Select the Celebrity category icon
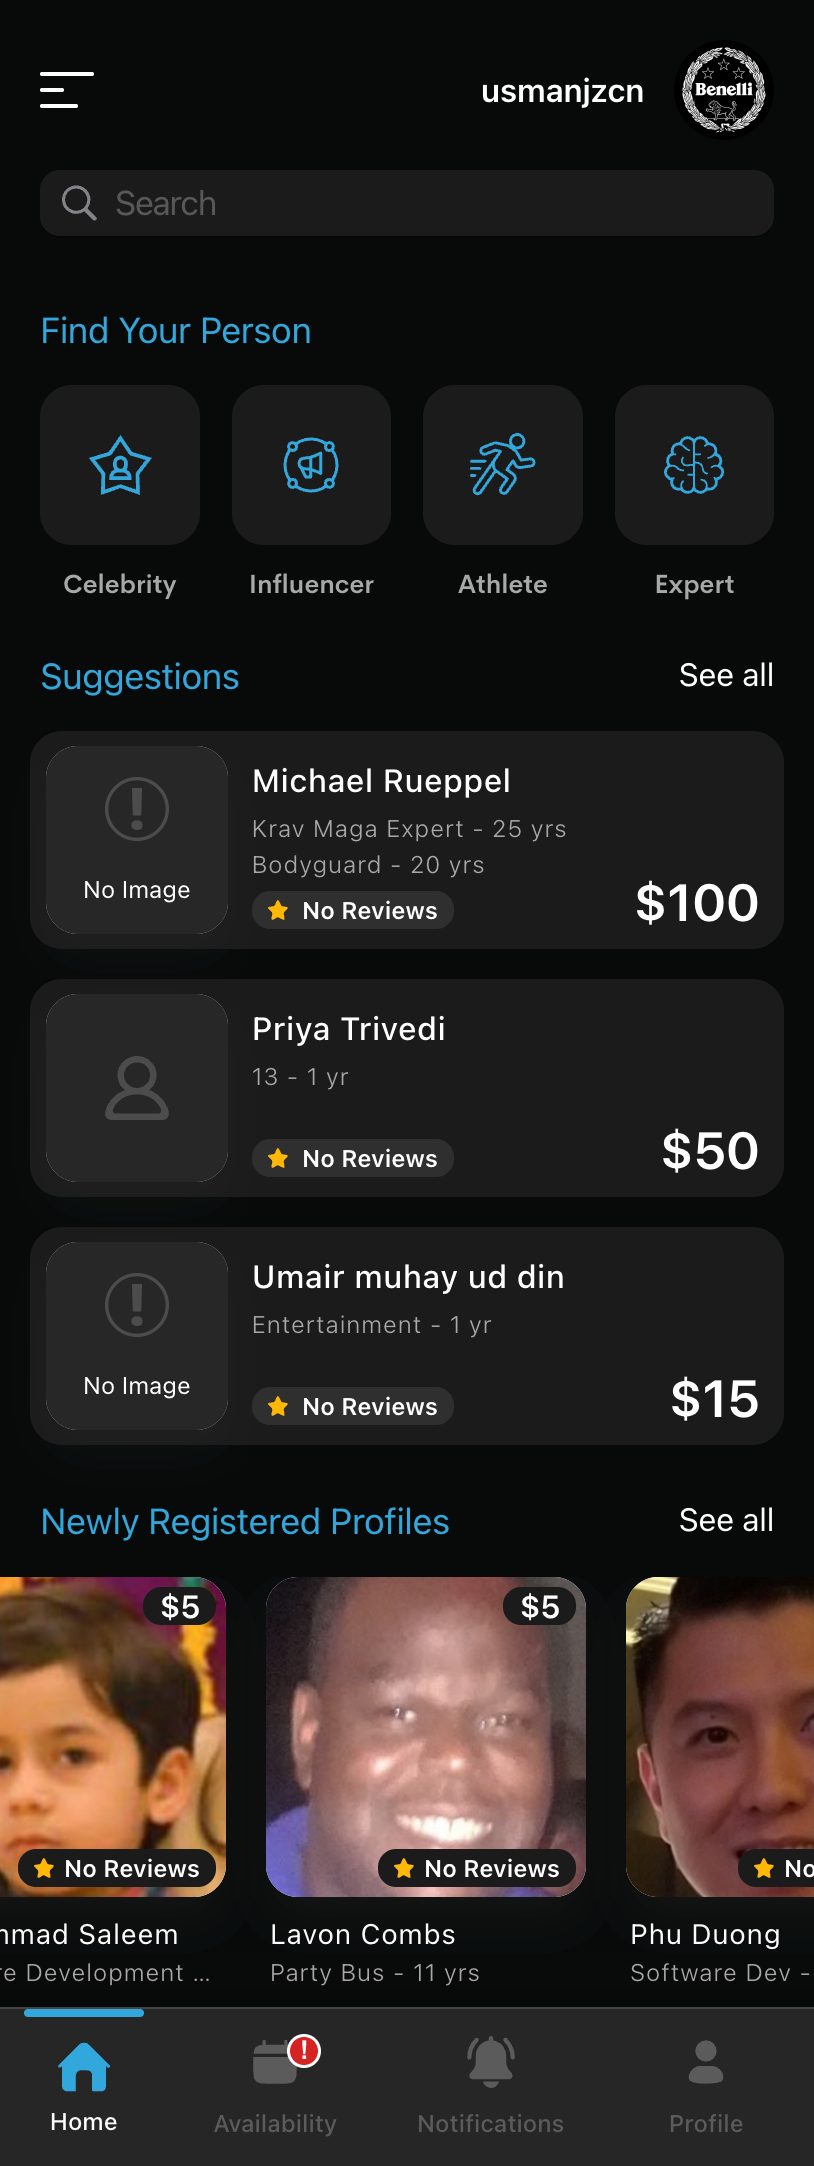814x2166 pixels. pos(120,465)
